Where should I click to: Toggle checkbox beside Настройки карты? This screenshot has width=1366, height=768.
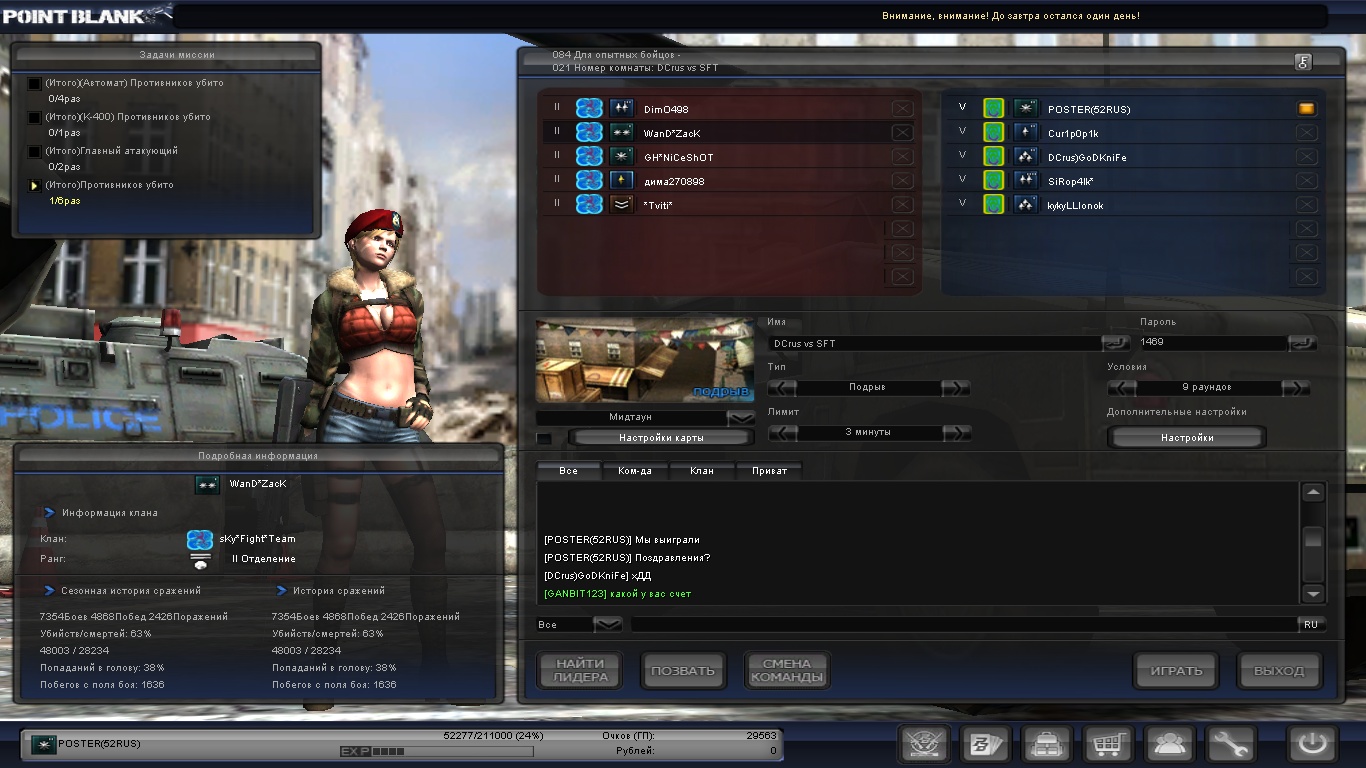(x=543, y=438)
